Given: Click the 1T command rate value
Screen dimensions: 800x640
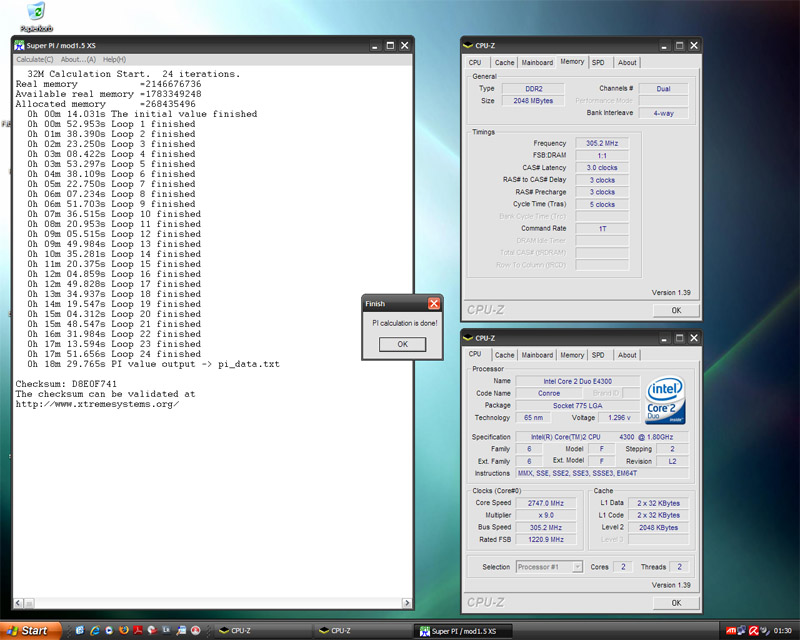Looking at the screenshot, I should (x=602, y=229).
